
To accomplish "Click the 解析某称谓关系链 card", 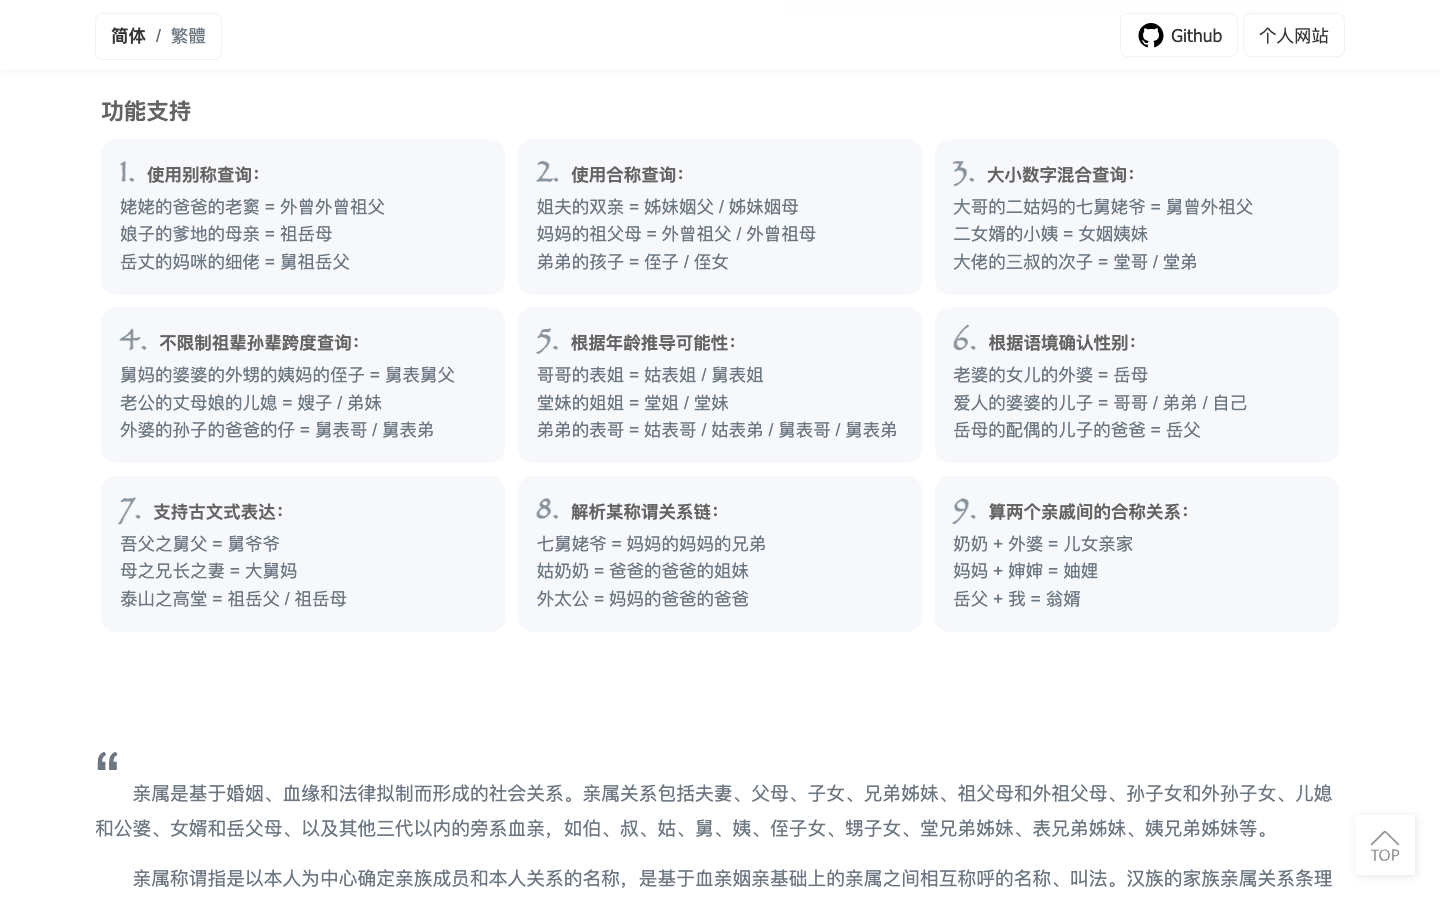I will (720, 554).
